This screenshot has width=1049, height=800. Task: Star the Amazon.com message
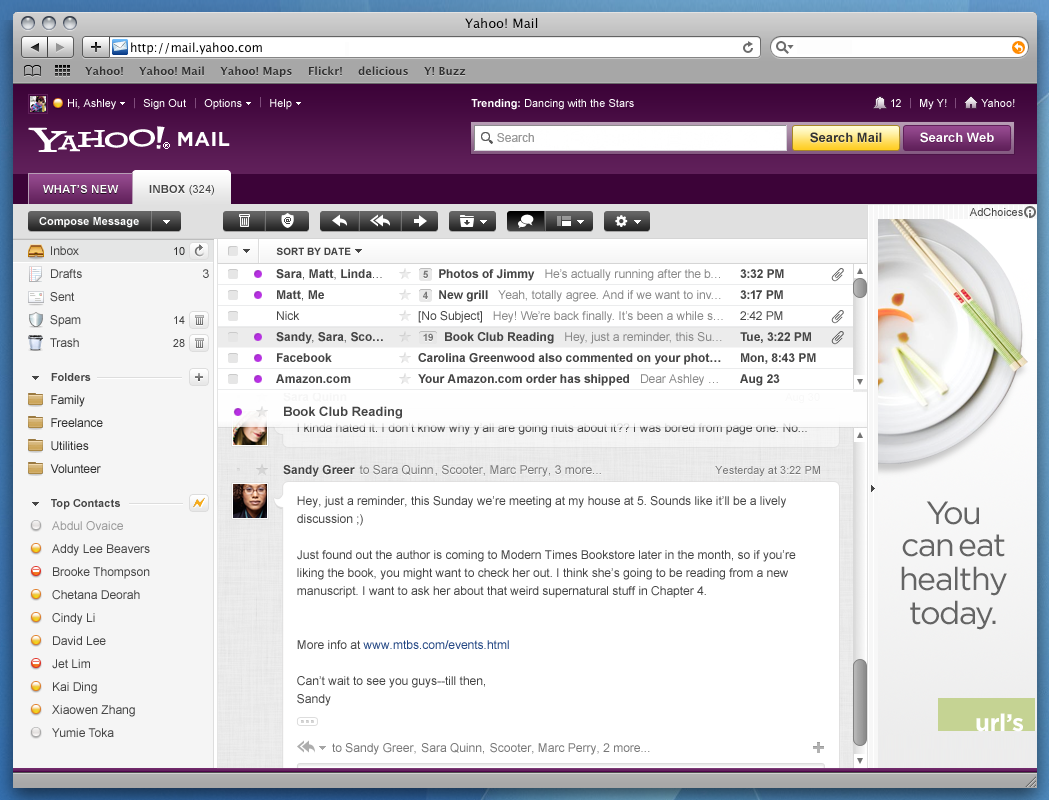(x=405, y=379)
